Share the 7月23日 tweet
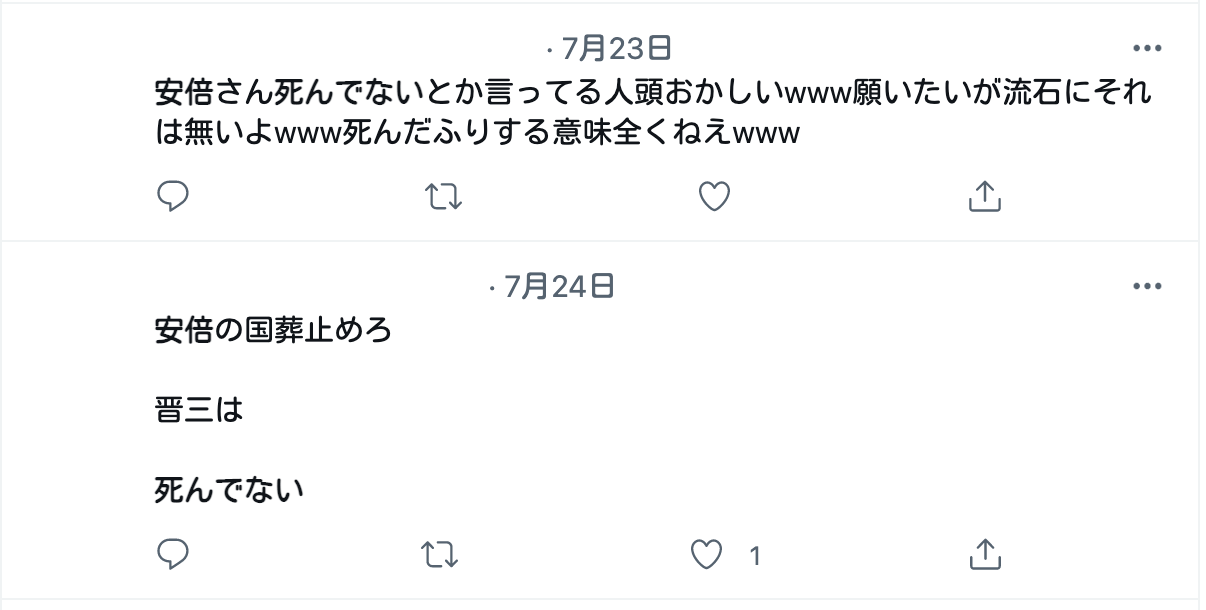This screenshot has width=1206, height=610. click(985, 196)
